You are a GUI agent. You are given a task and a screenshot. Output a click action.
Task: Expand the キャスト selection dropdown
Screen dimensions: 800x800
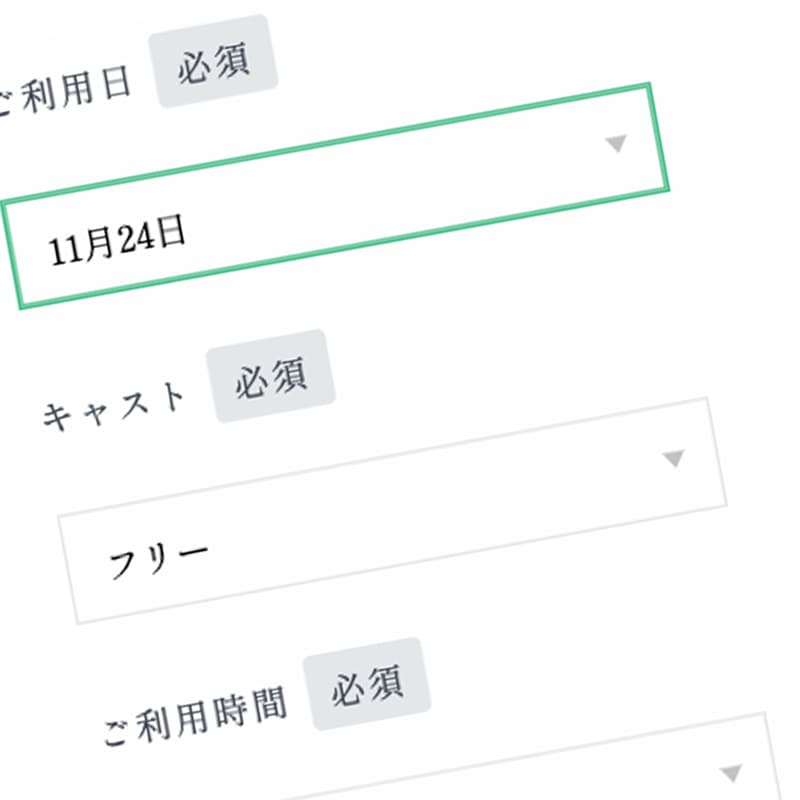click(390, 510)
